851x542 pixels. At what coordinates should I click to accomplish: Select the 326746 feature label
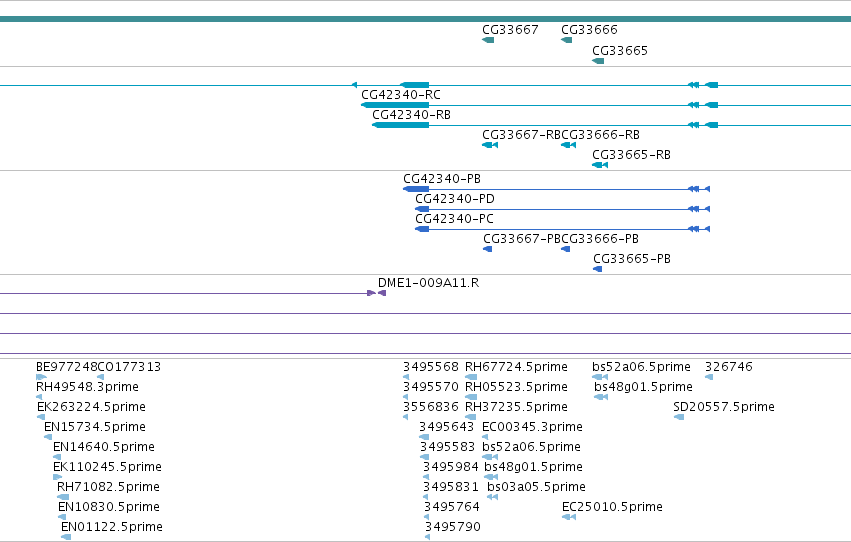point(729,367)
